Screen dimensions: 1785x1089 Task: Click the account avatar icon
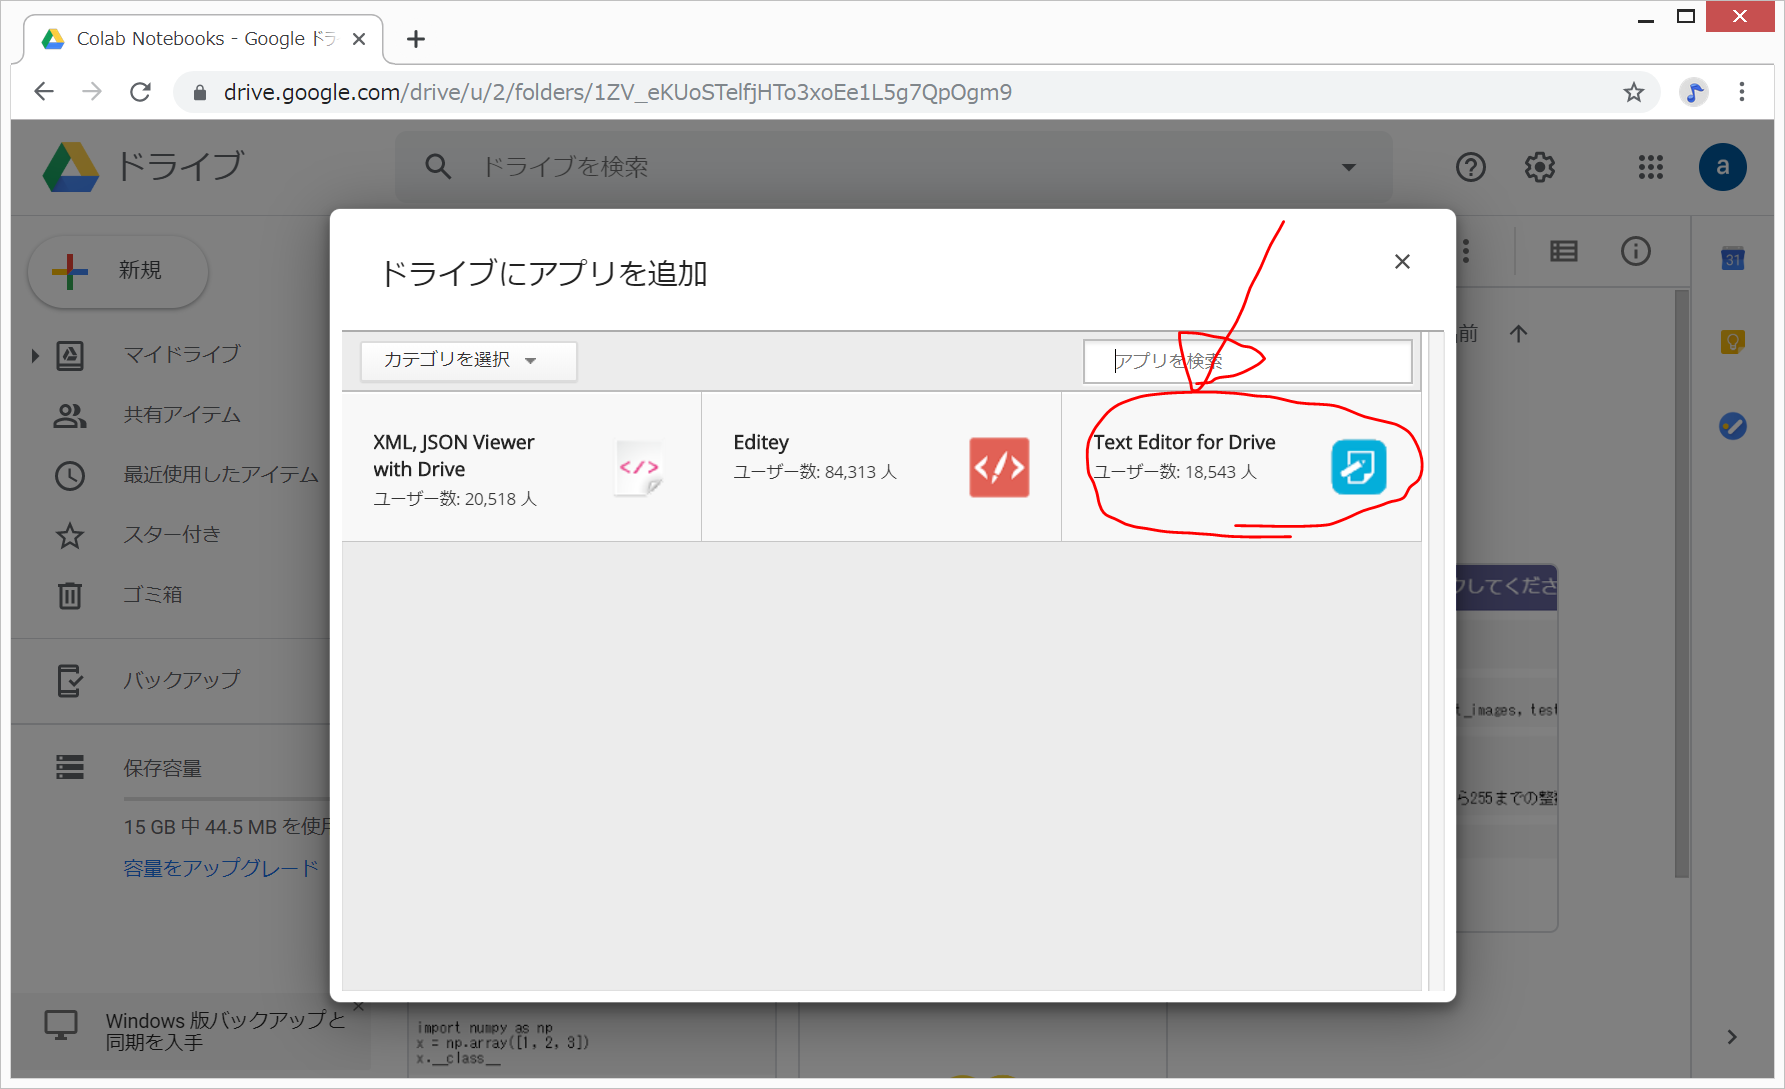click(x=1722, y=167)
